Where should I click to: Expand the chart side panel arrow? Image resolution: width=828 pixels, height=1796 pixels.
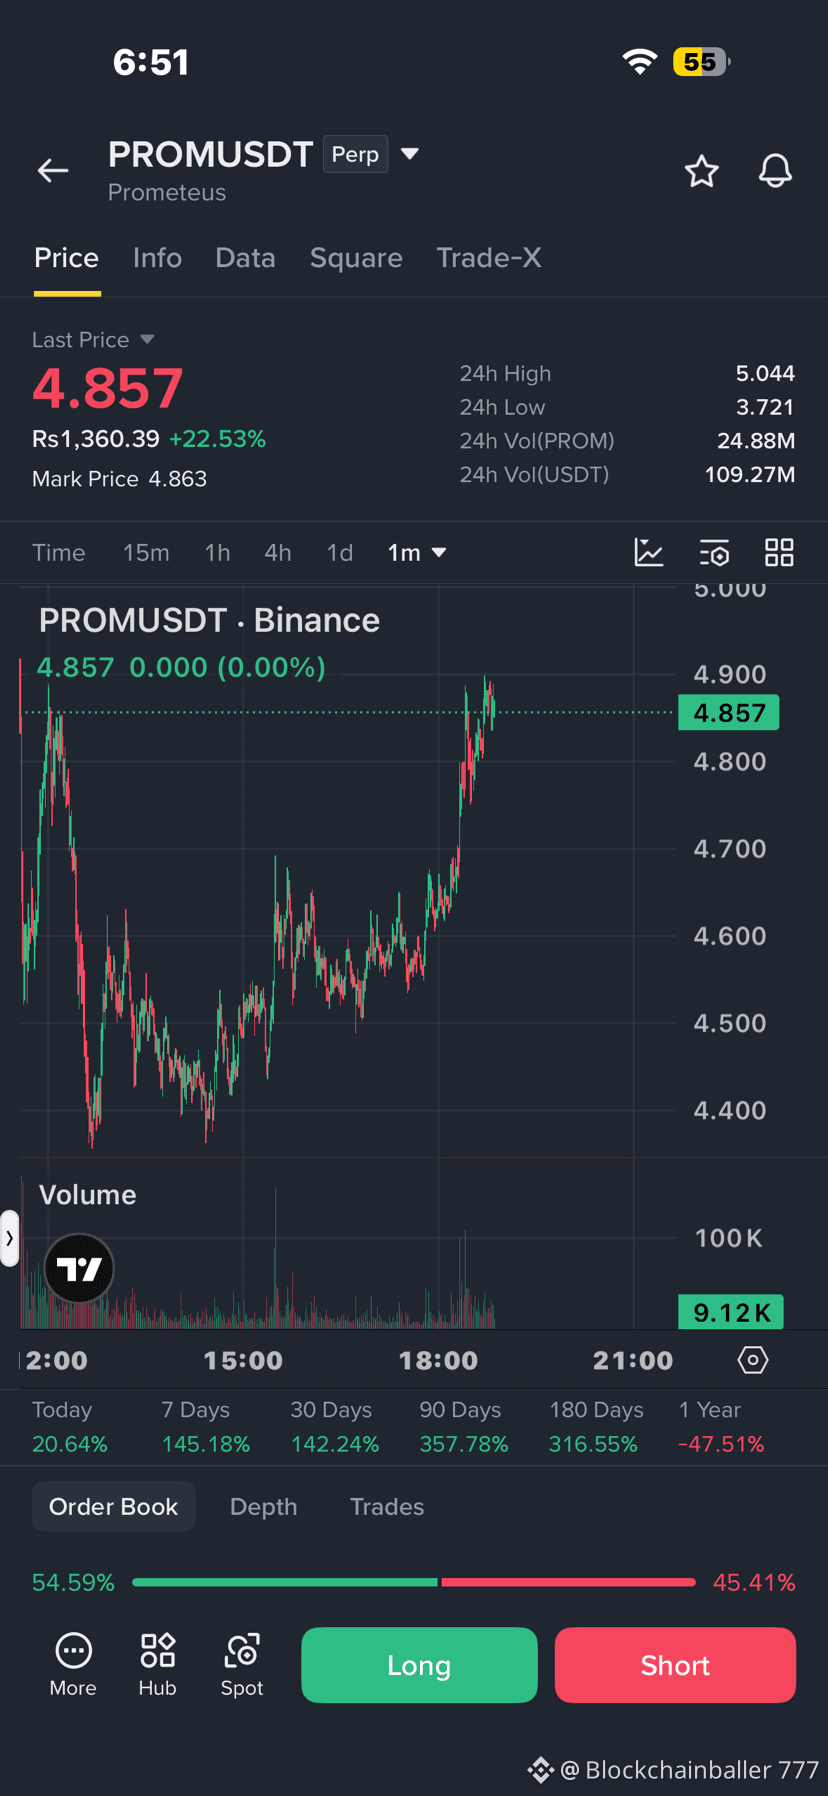tap(9, 1238)
